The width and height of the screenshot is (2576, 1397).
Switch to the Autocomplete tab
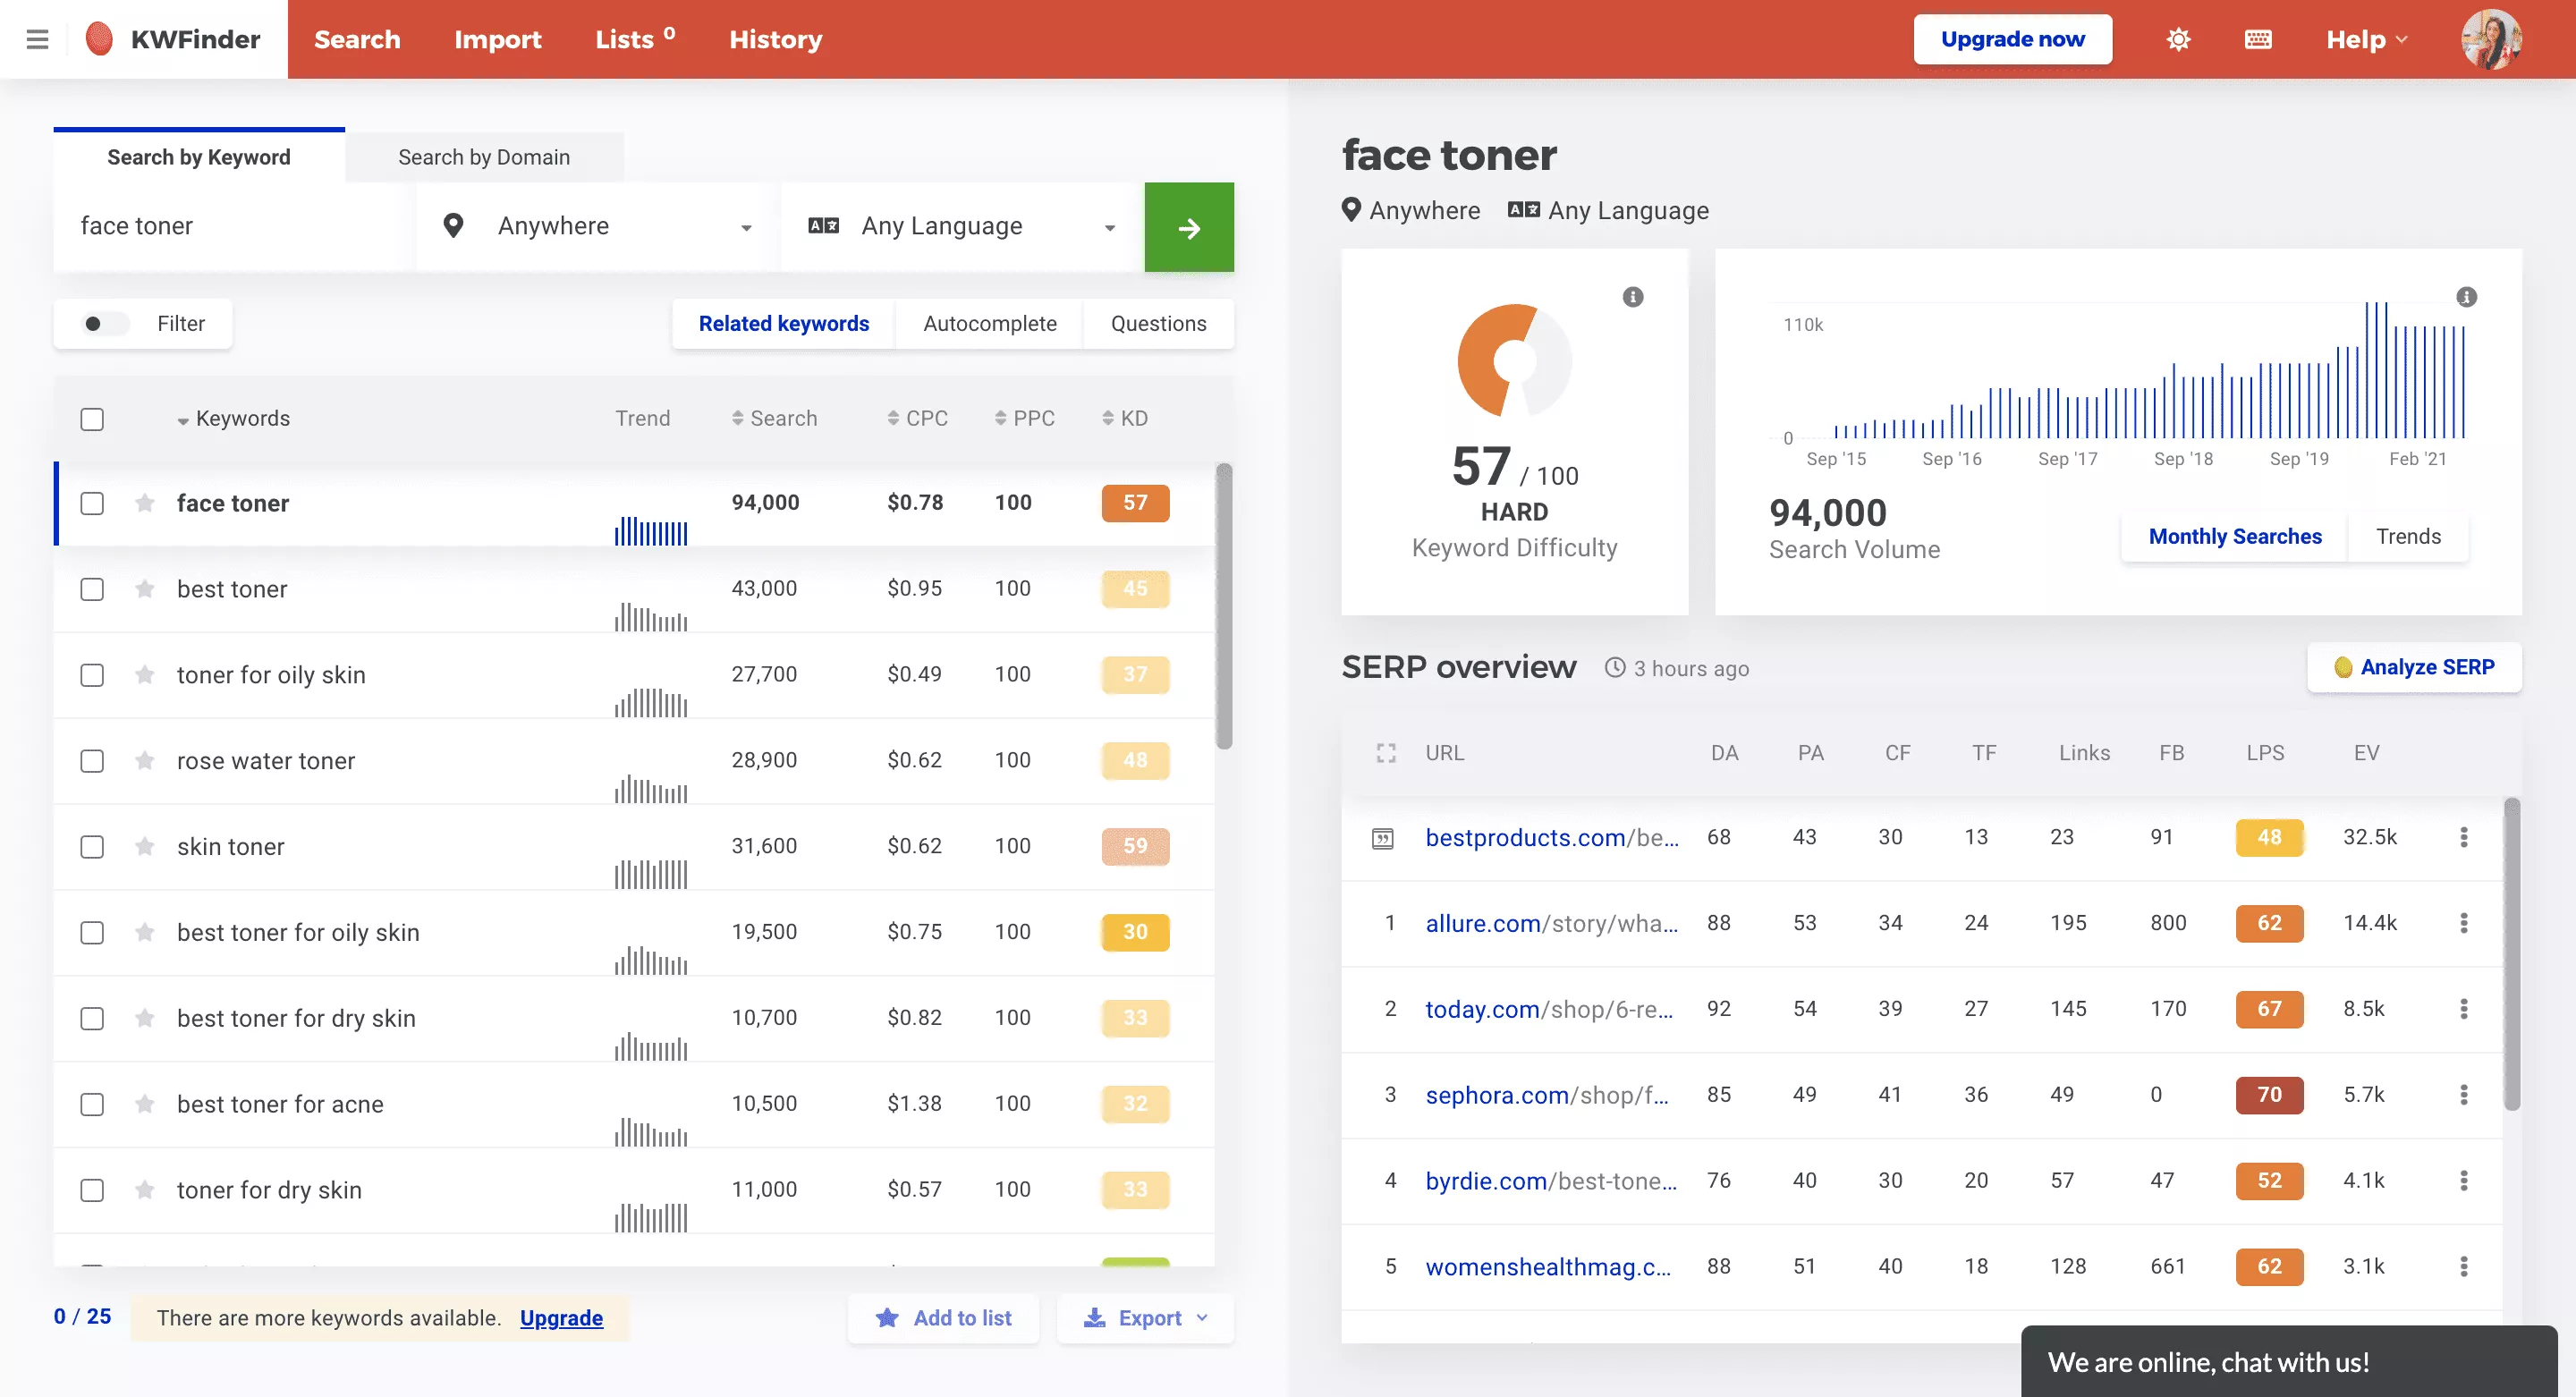(x=988, y=322)
